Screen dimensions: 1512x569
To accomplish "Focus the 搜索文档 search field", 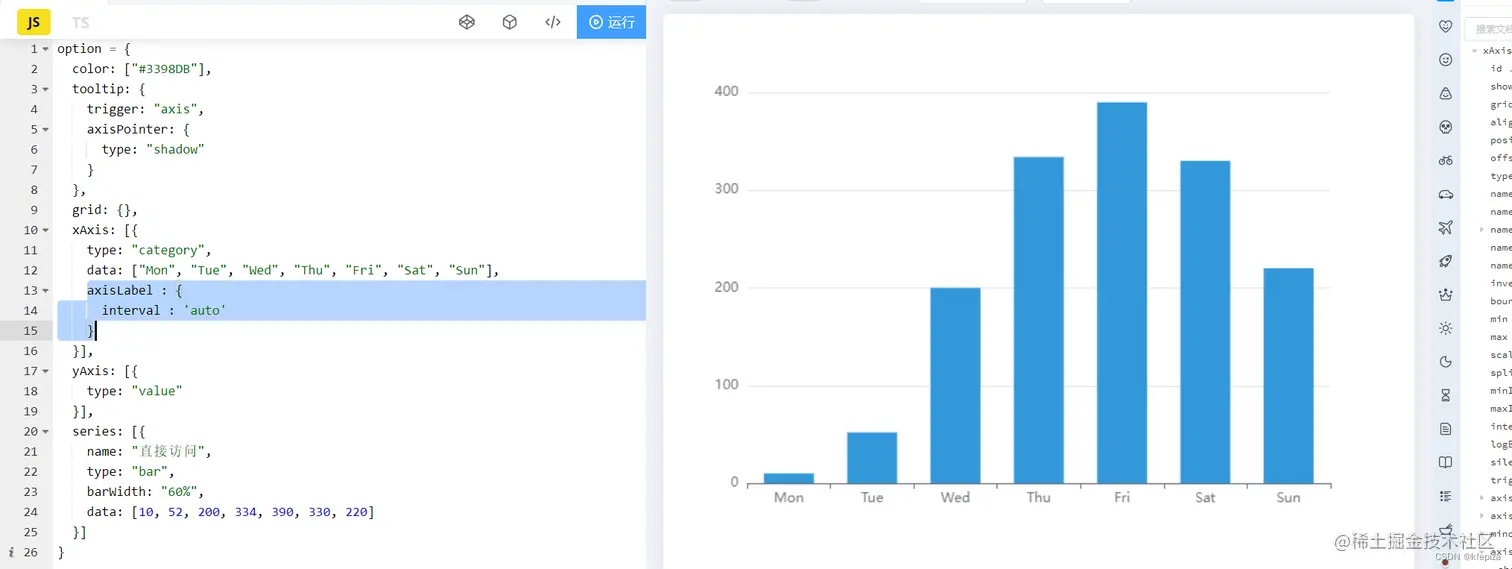I will pyautogui.click(x=1489, y=29).
